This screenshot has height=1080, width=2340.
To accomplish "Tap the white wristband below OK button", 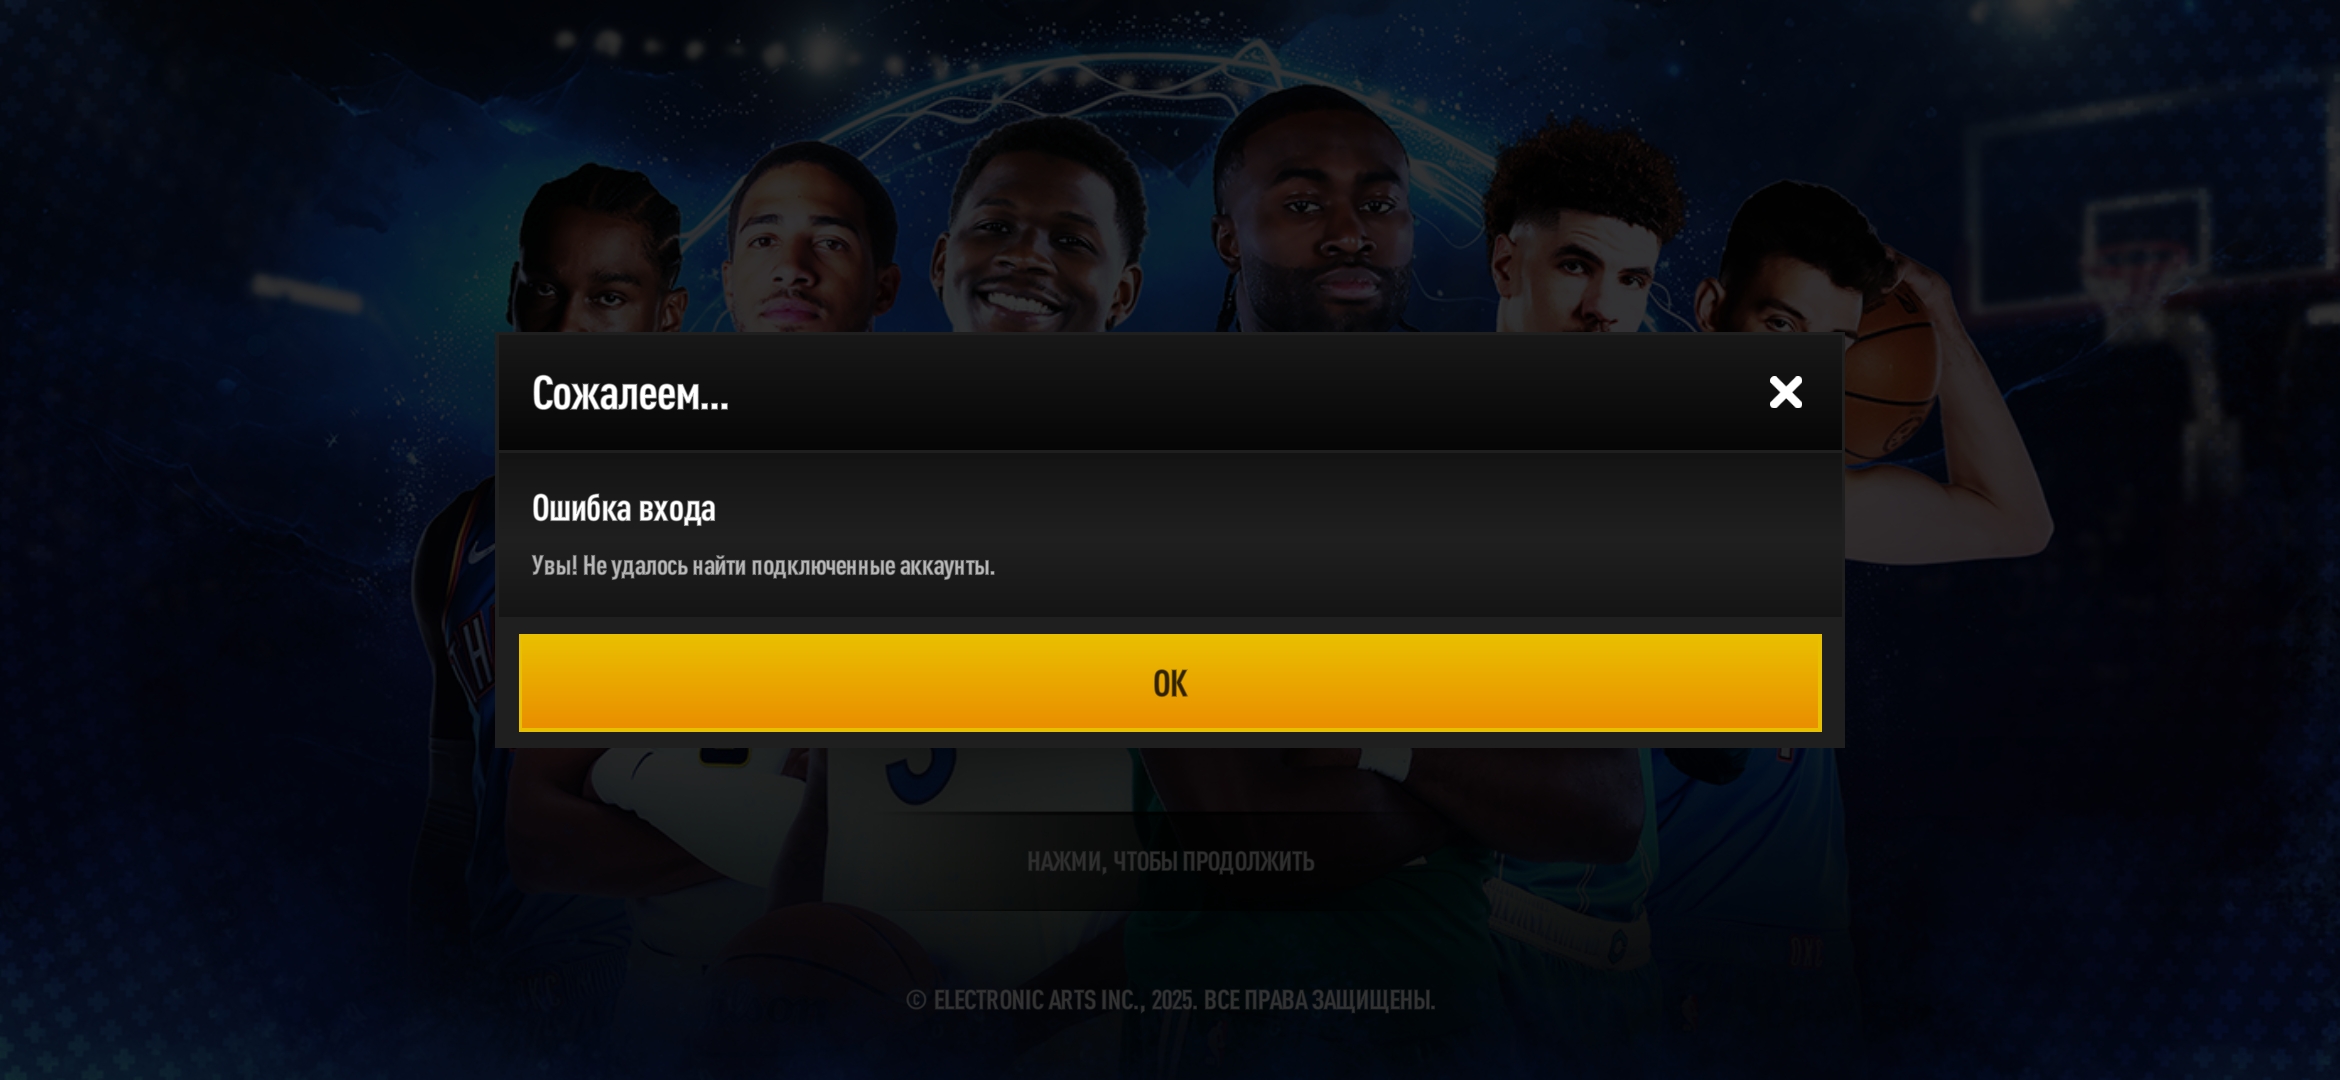I will pos(1385,762).
